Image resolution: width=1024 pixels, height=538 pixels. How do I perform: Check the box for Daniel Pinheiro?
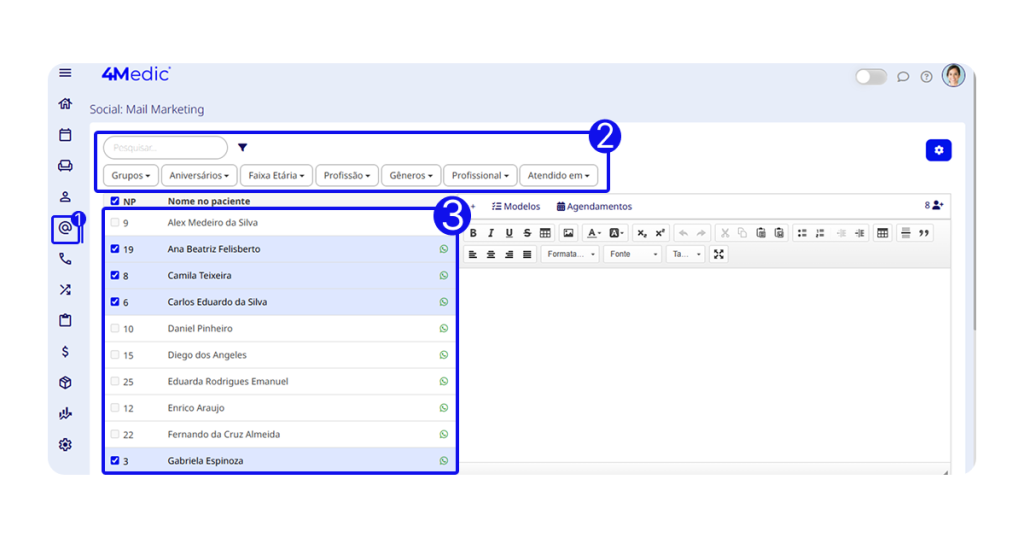pyautogui.click(x=115, y=328)
